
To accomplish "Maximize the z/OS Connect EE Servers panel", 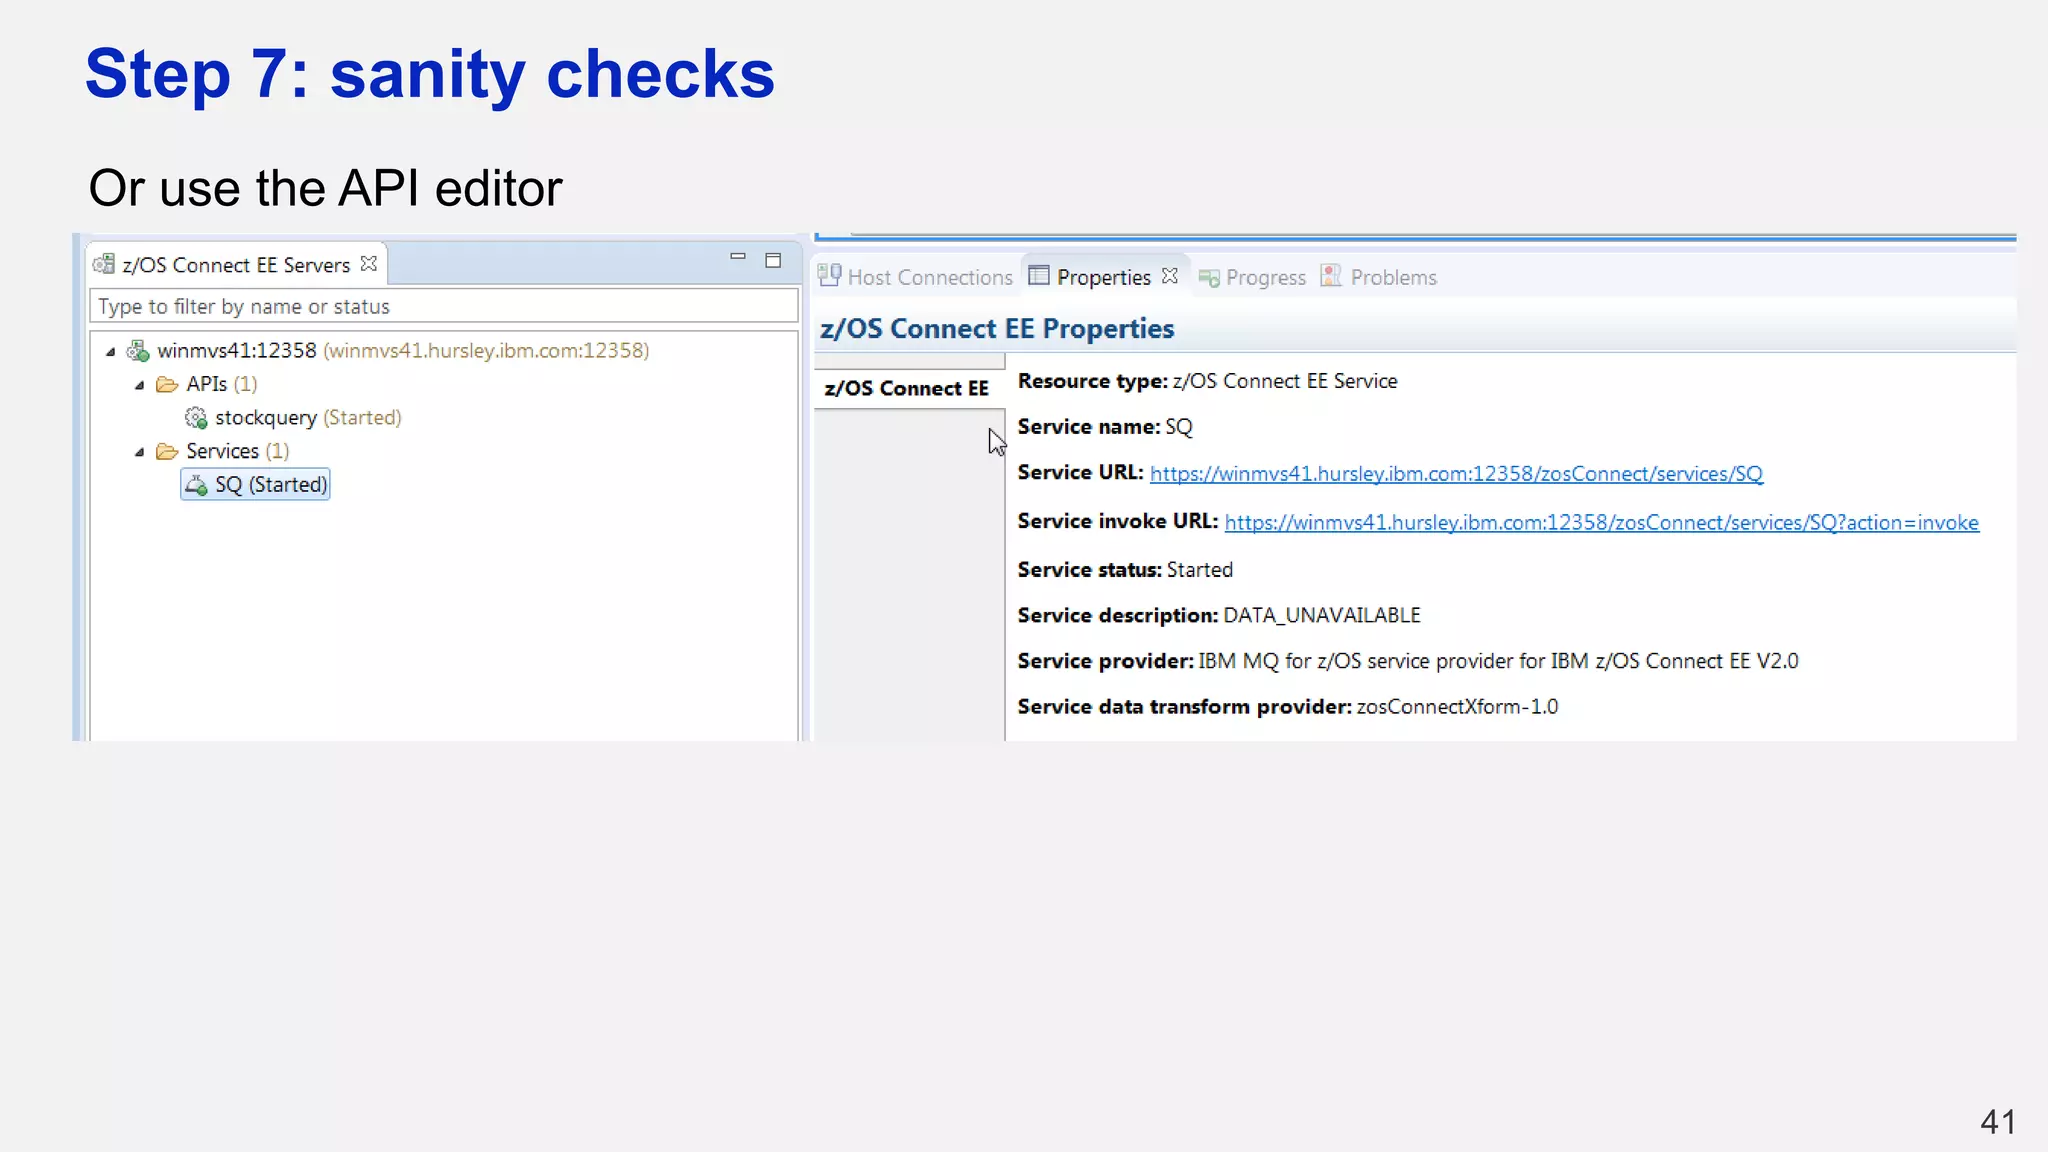I will (x=773, y=260).
